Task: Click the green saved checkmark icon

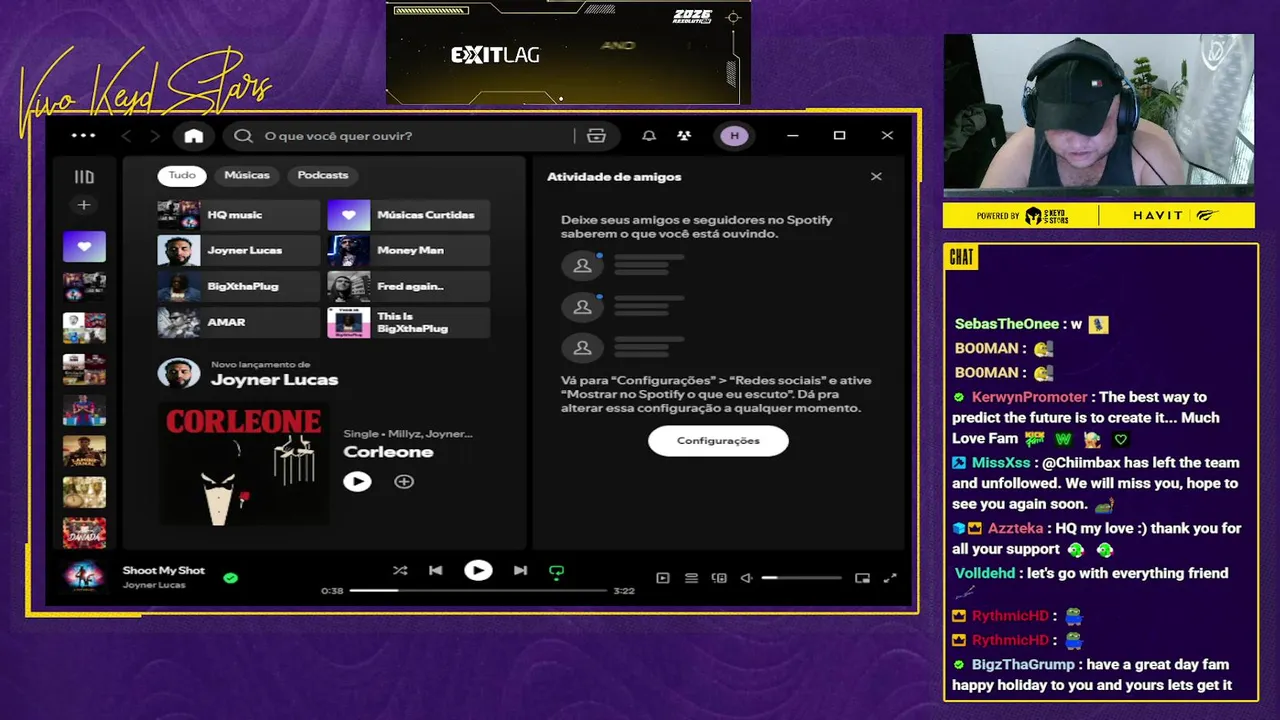Action: 231,578
